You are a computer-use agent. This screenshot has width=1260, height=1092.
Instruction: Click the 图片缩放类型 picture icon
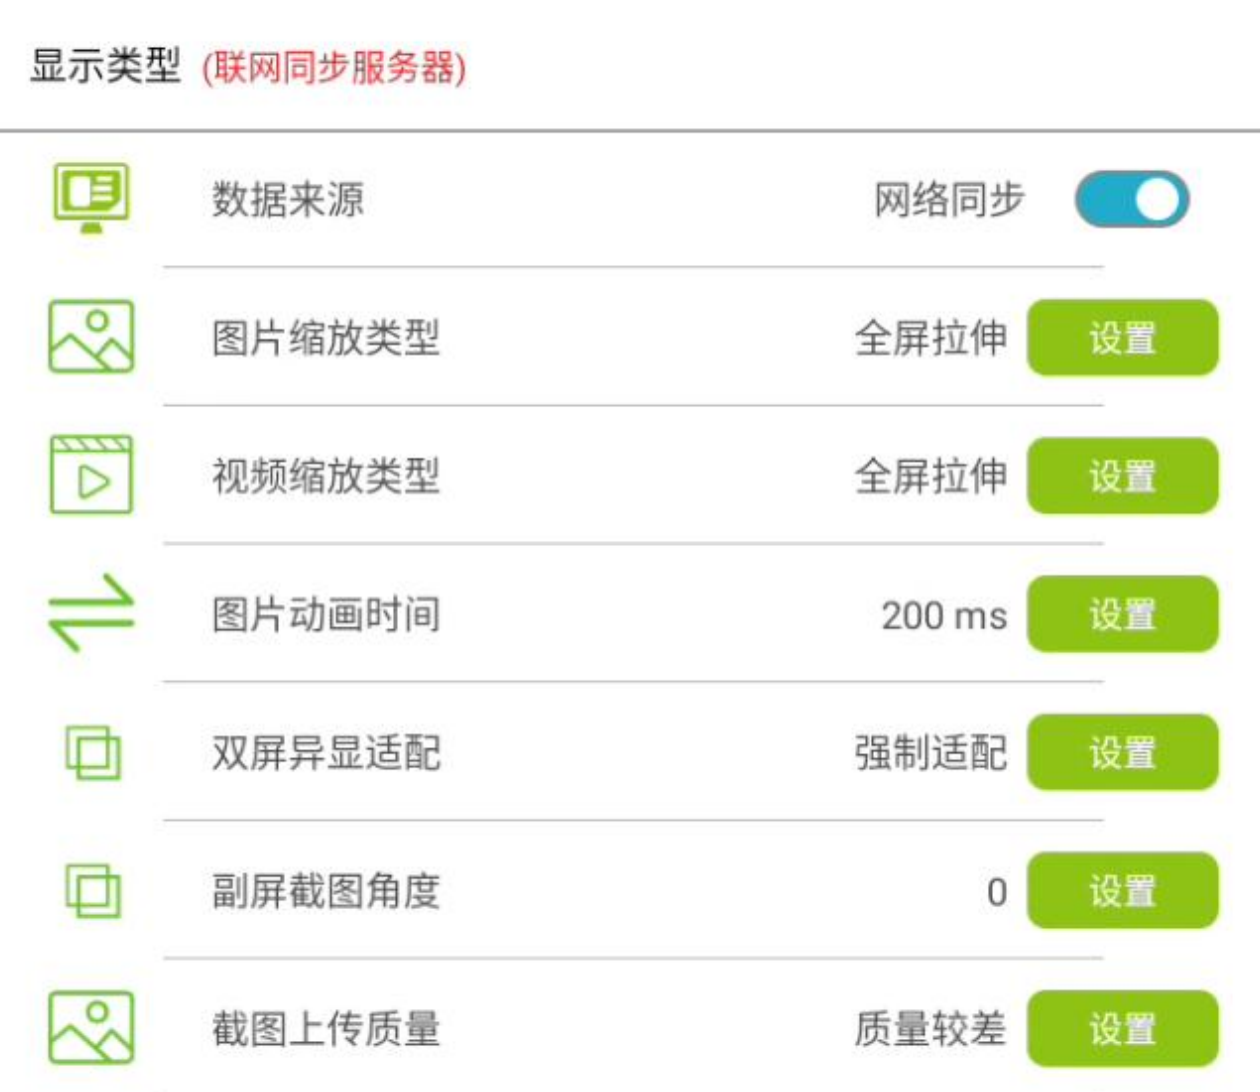point(91,337)
